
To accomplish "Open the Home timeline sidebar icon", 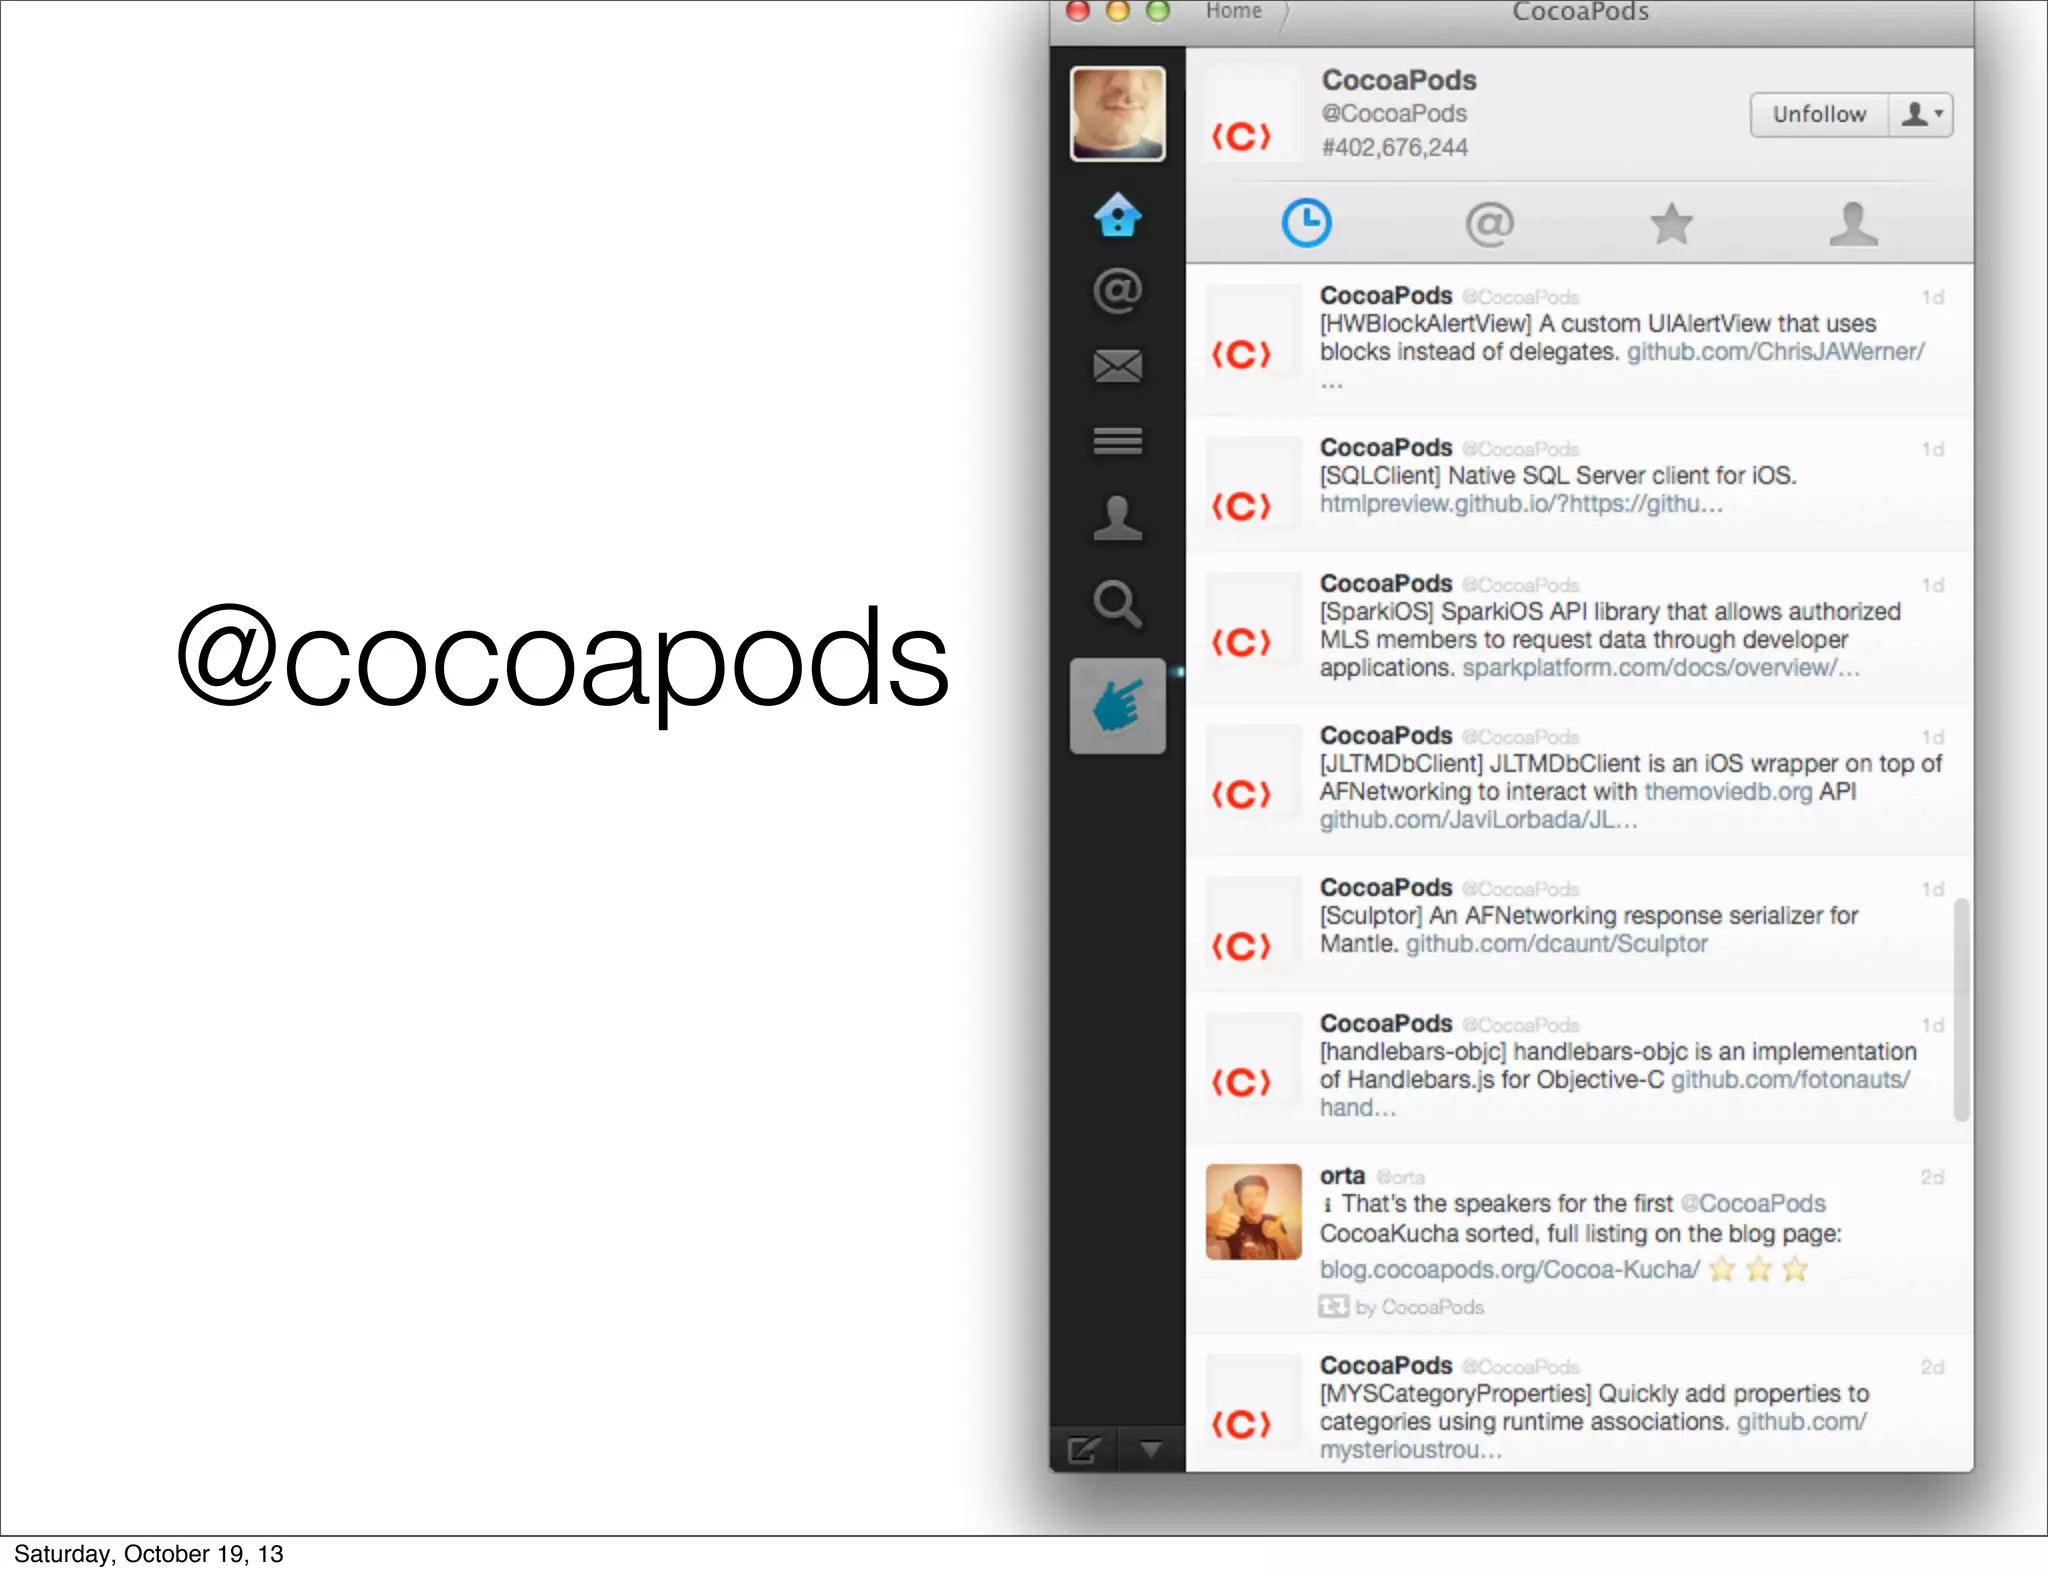I will 1117,214.
